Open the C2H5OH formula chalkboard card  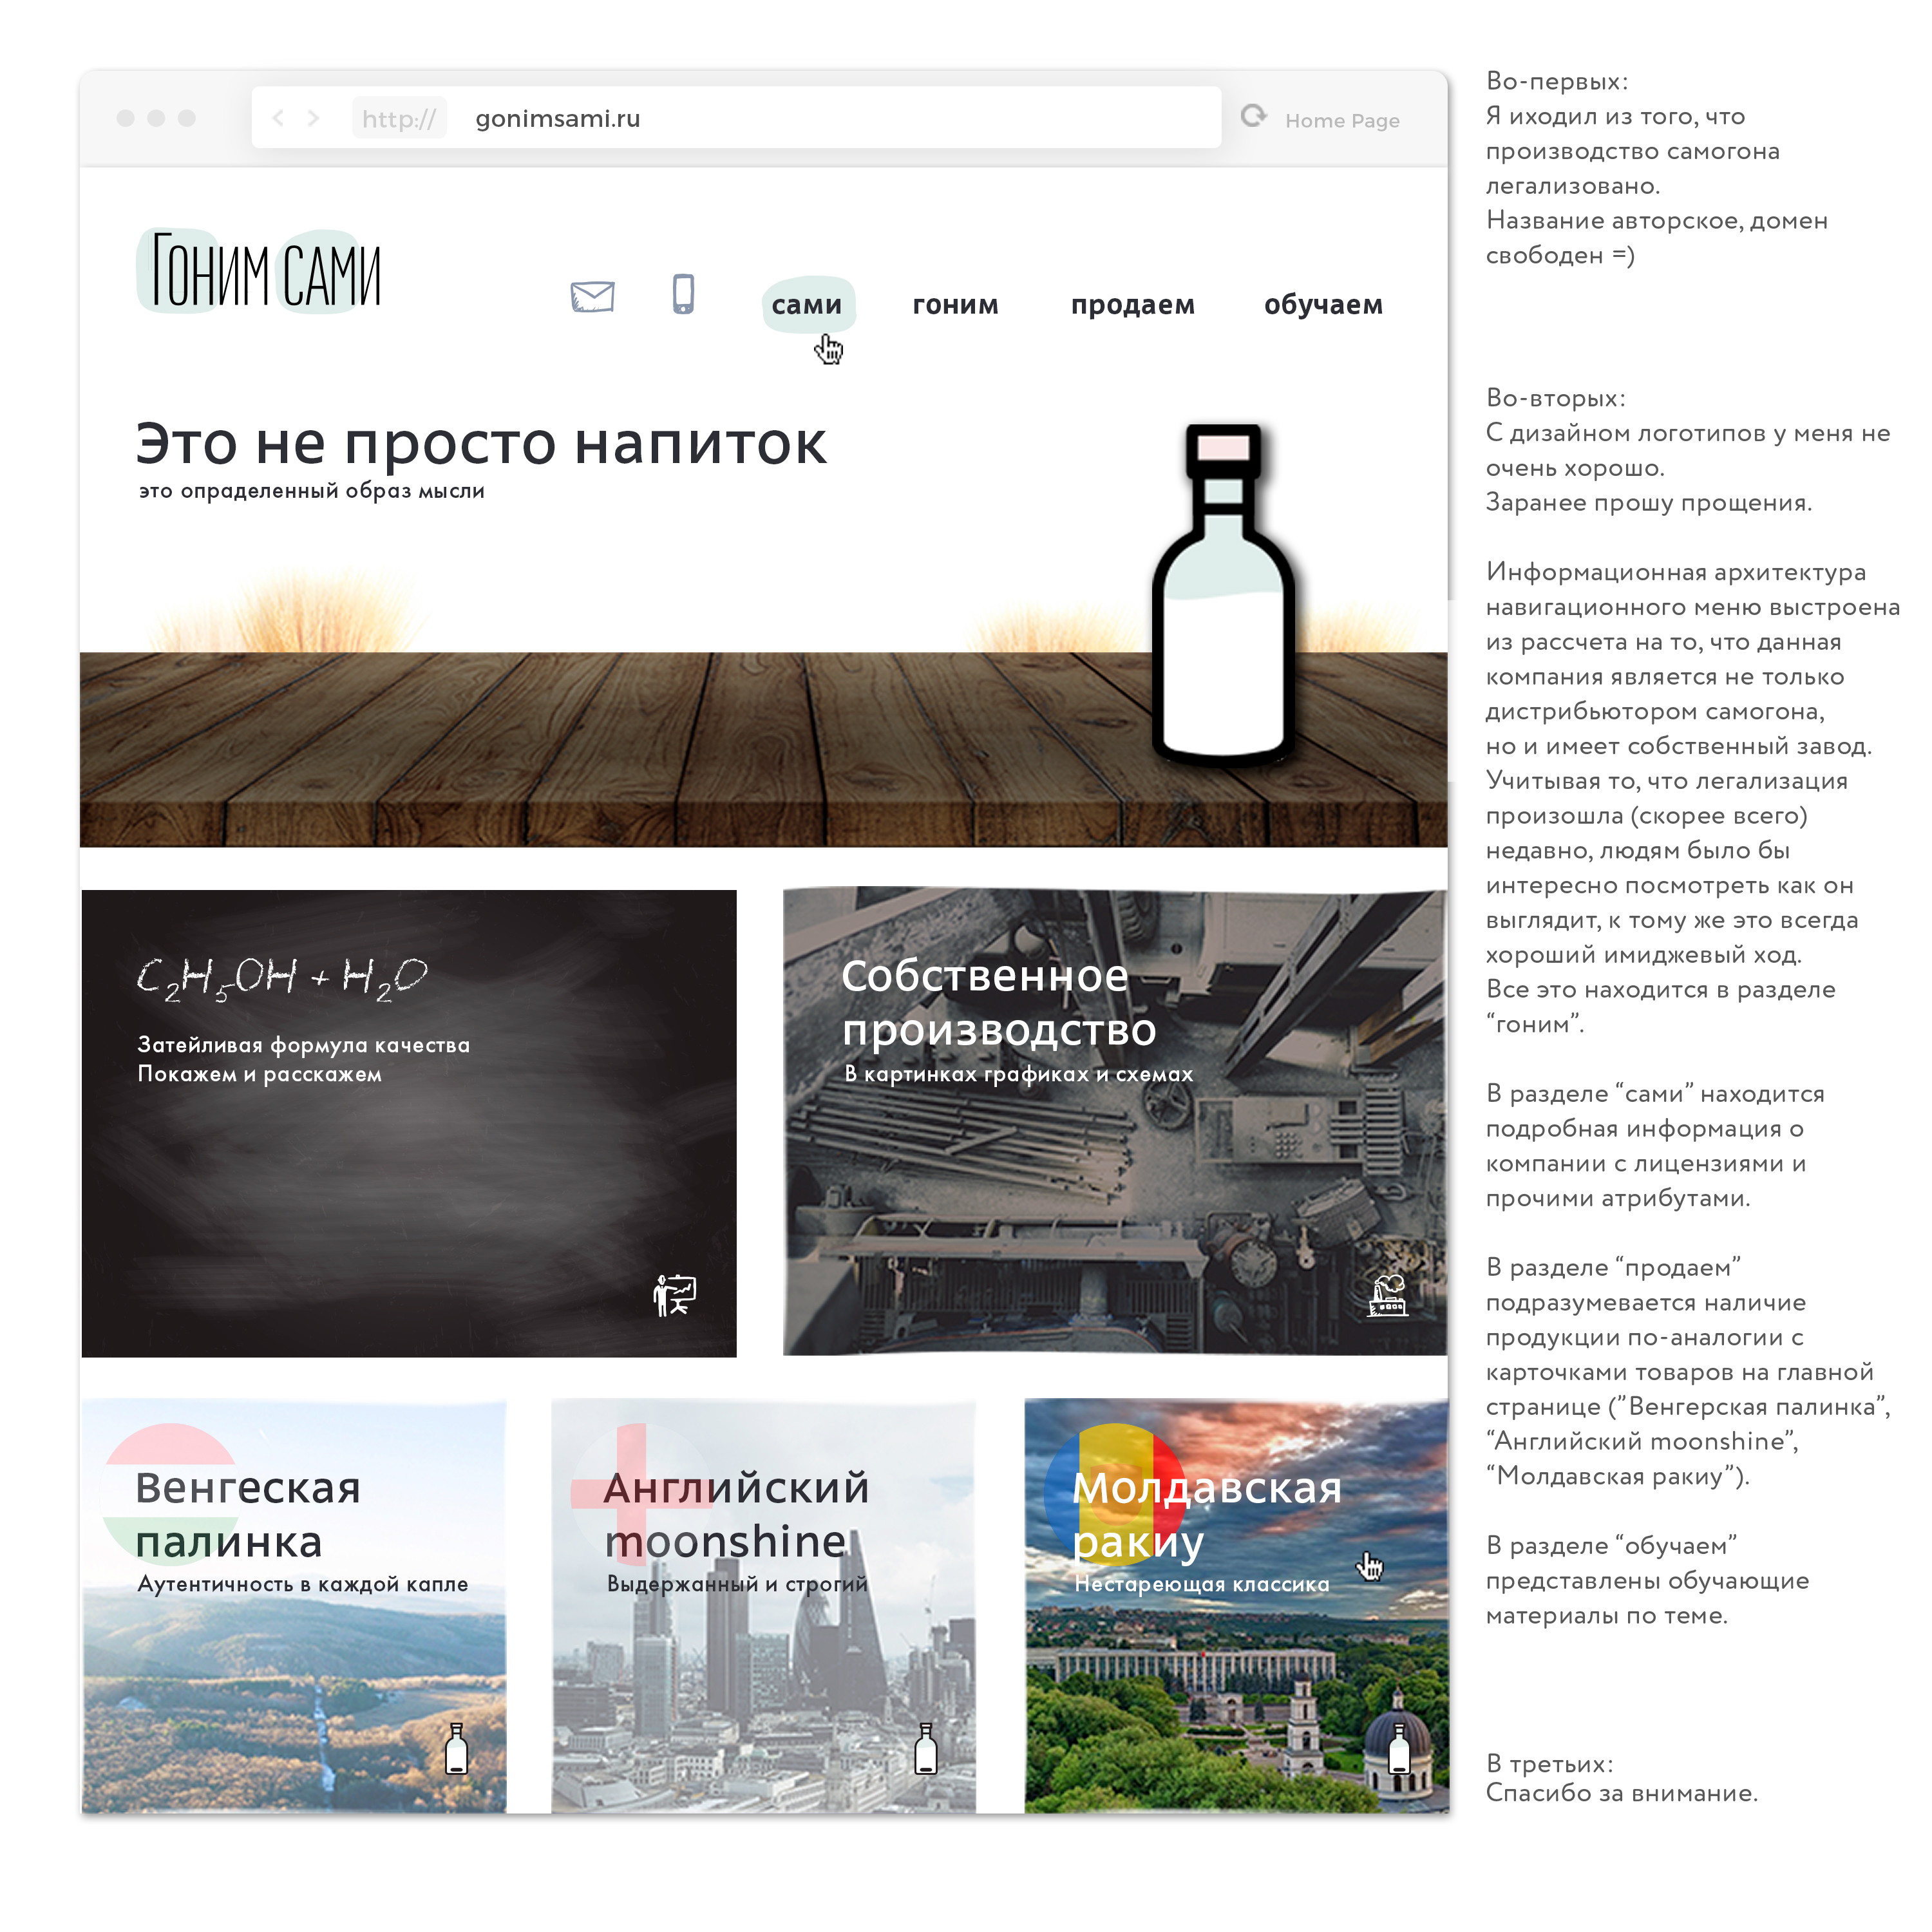click(x=409, y=1122)
